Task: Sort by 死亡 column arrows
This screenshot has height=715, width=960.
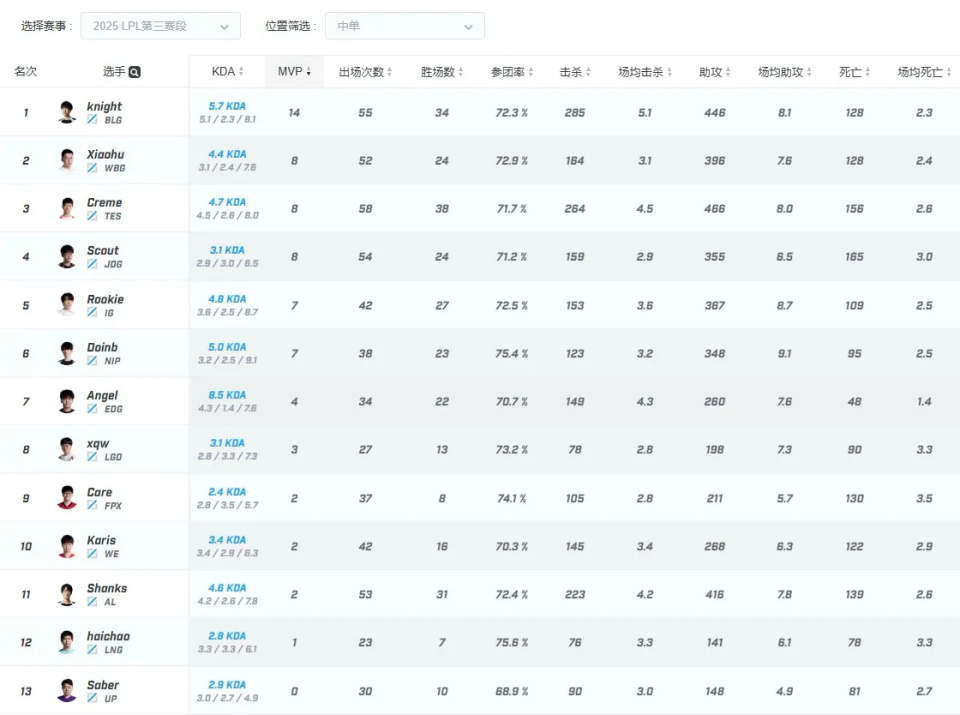Action: point(870,72)
